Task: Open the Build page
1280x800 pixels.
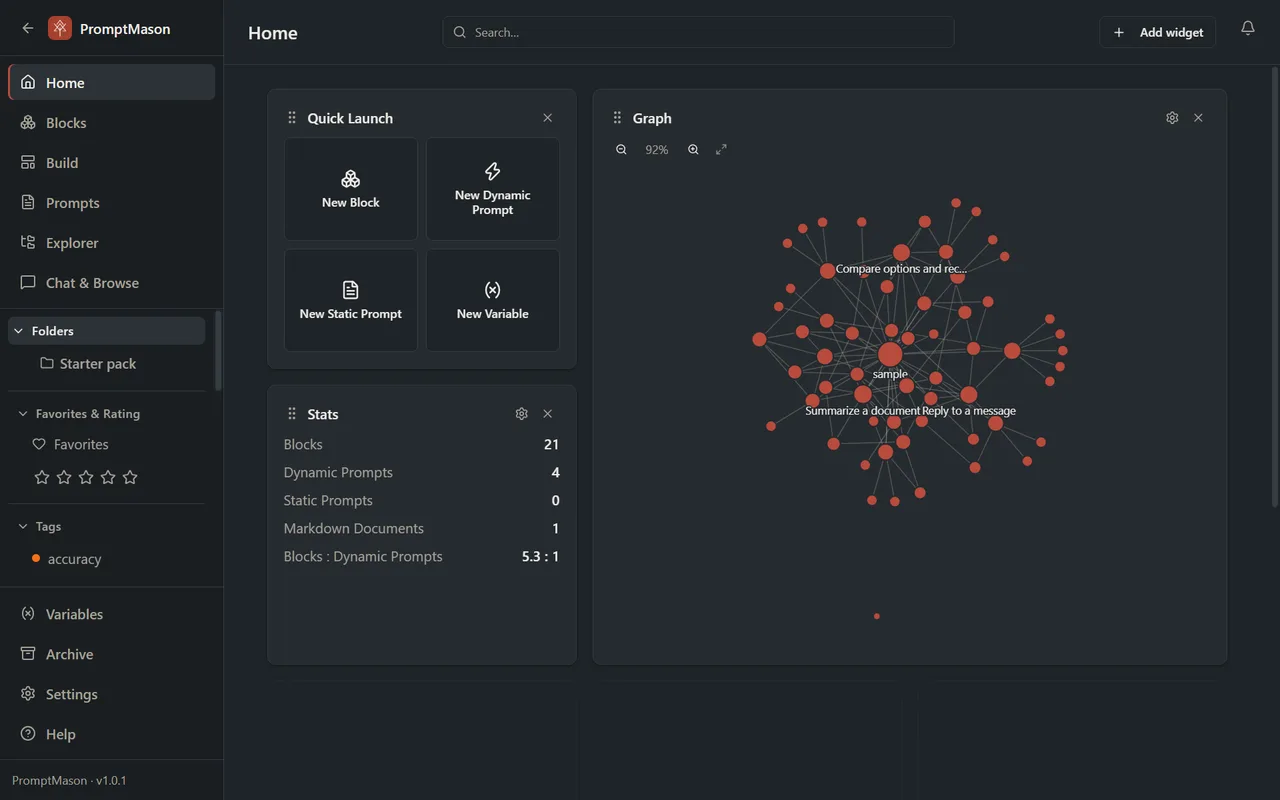Action: tap(112, 163)
